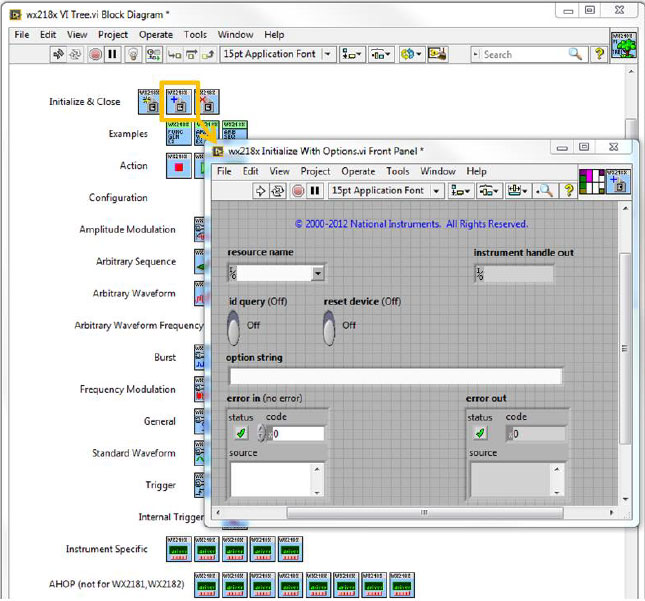Toggle error in status indicator
This screenshot has width=645, height=601.
[241, 433]
